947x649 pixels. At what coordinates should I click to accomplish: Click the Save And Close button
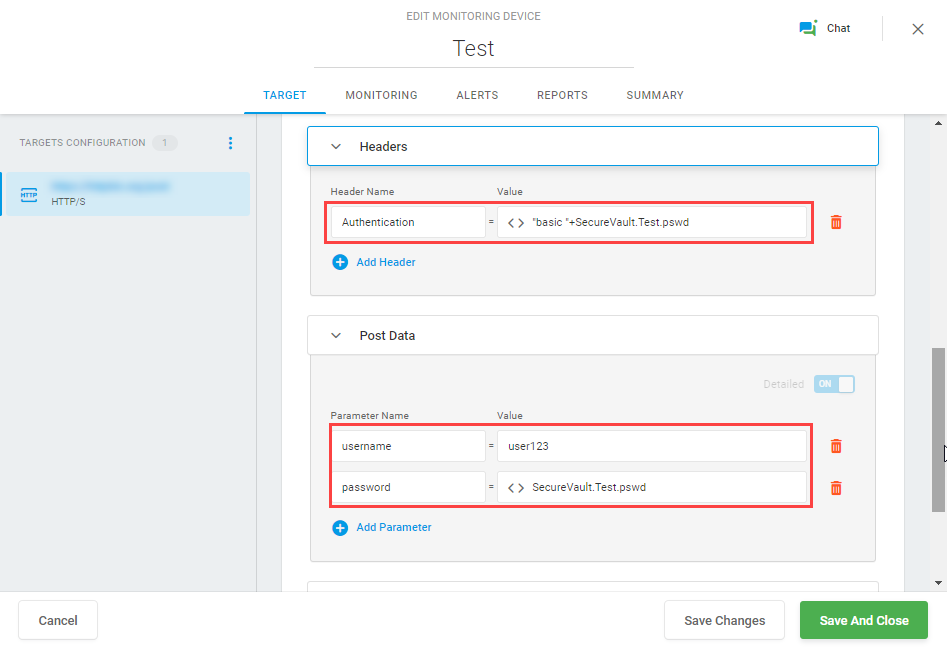coord(863,620)
